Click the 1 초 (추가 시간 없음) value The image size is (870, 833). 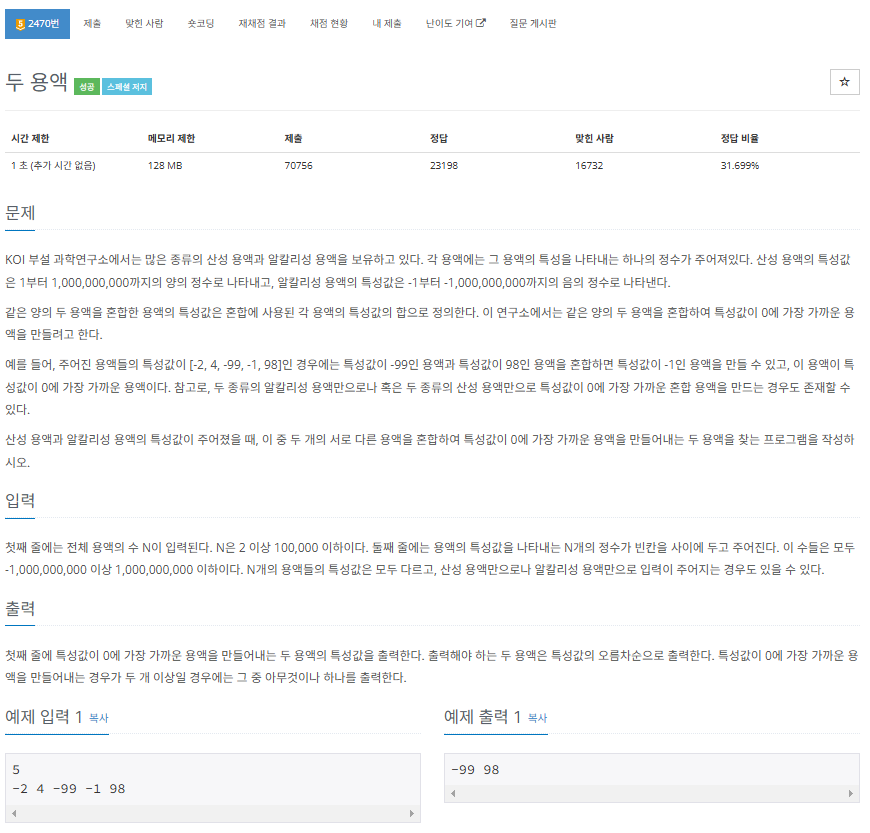pyautogui.click(x=53, y=165)
